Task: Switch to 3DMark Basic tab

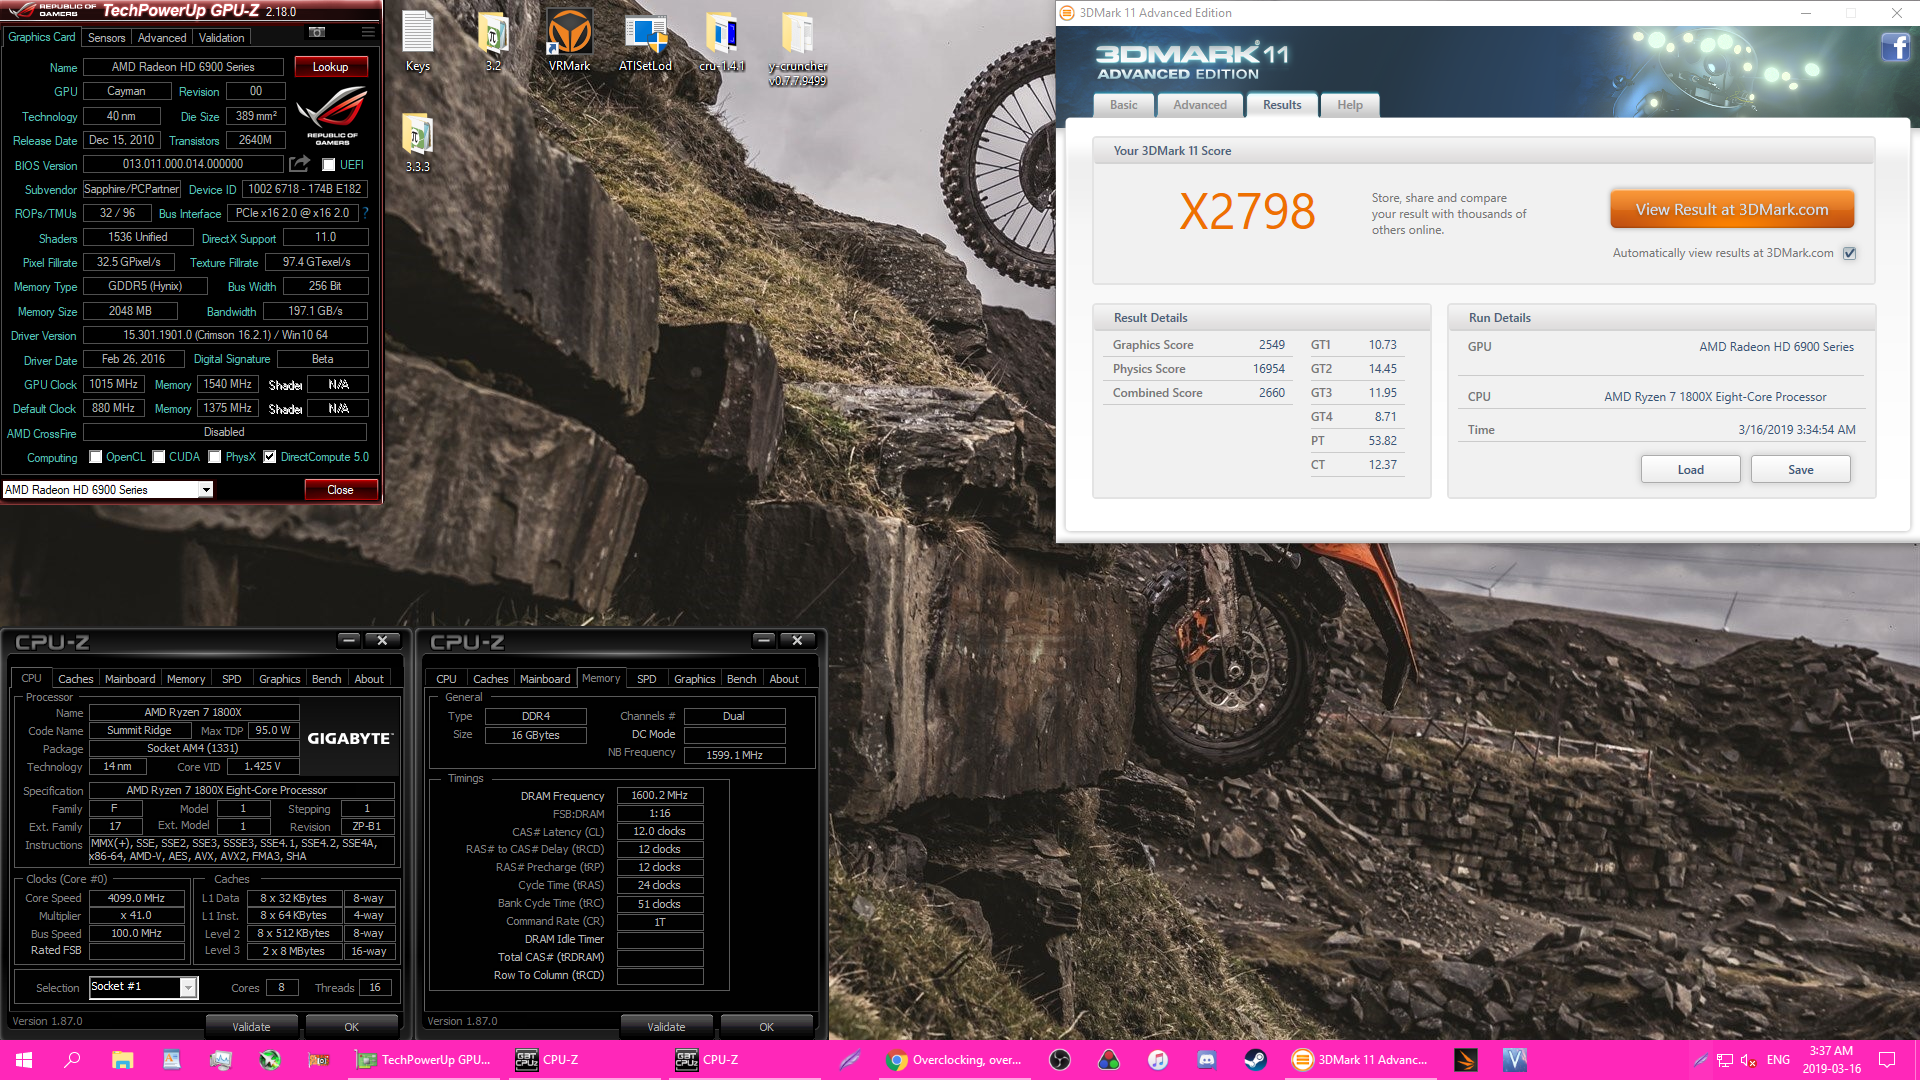Action: [1124, 105]
